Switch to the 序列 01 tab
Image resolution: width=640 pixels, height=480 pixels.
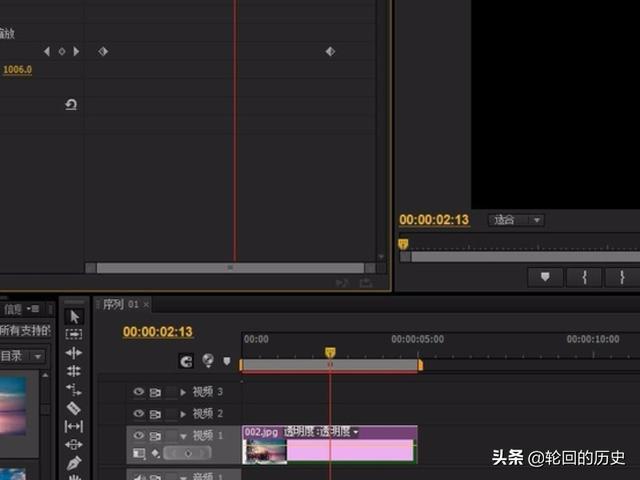[120, 304]
